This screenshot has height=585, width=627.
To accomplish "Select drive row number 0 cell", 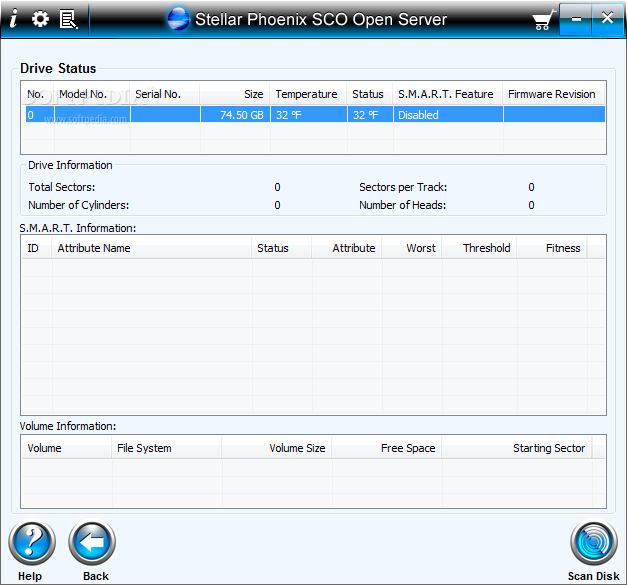I will coord(40,115).
